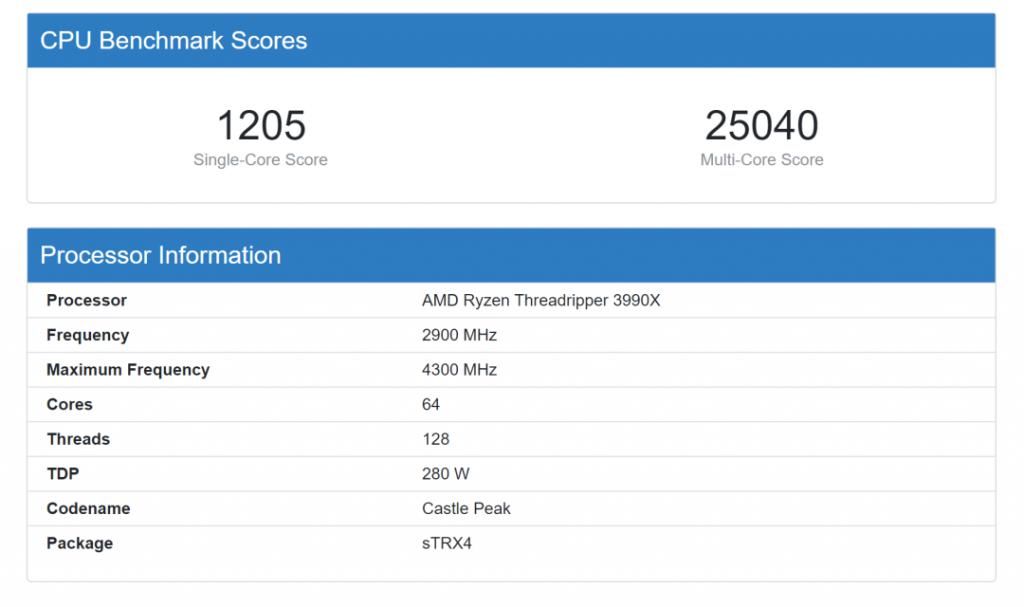Select the 1205 single-core score number
The image size is (1024, 607).
coord(261,126)
